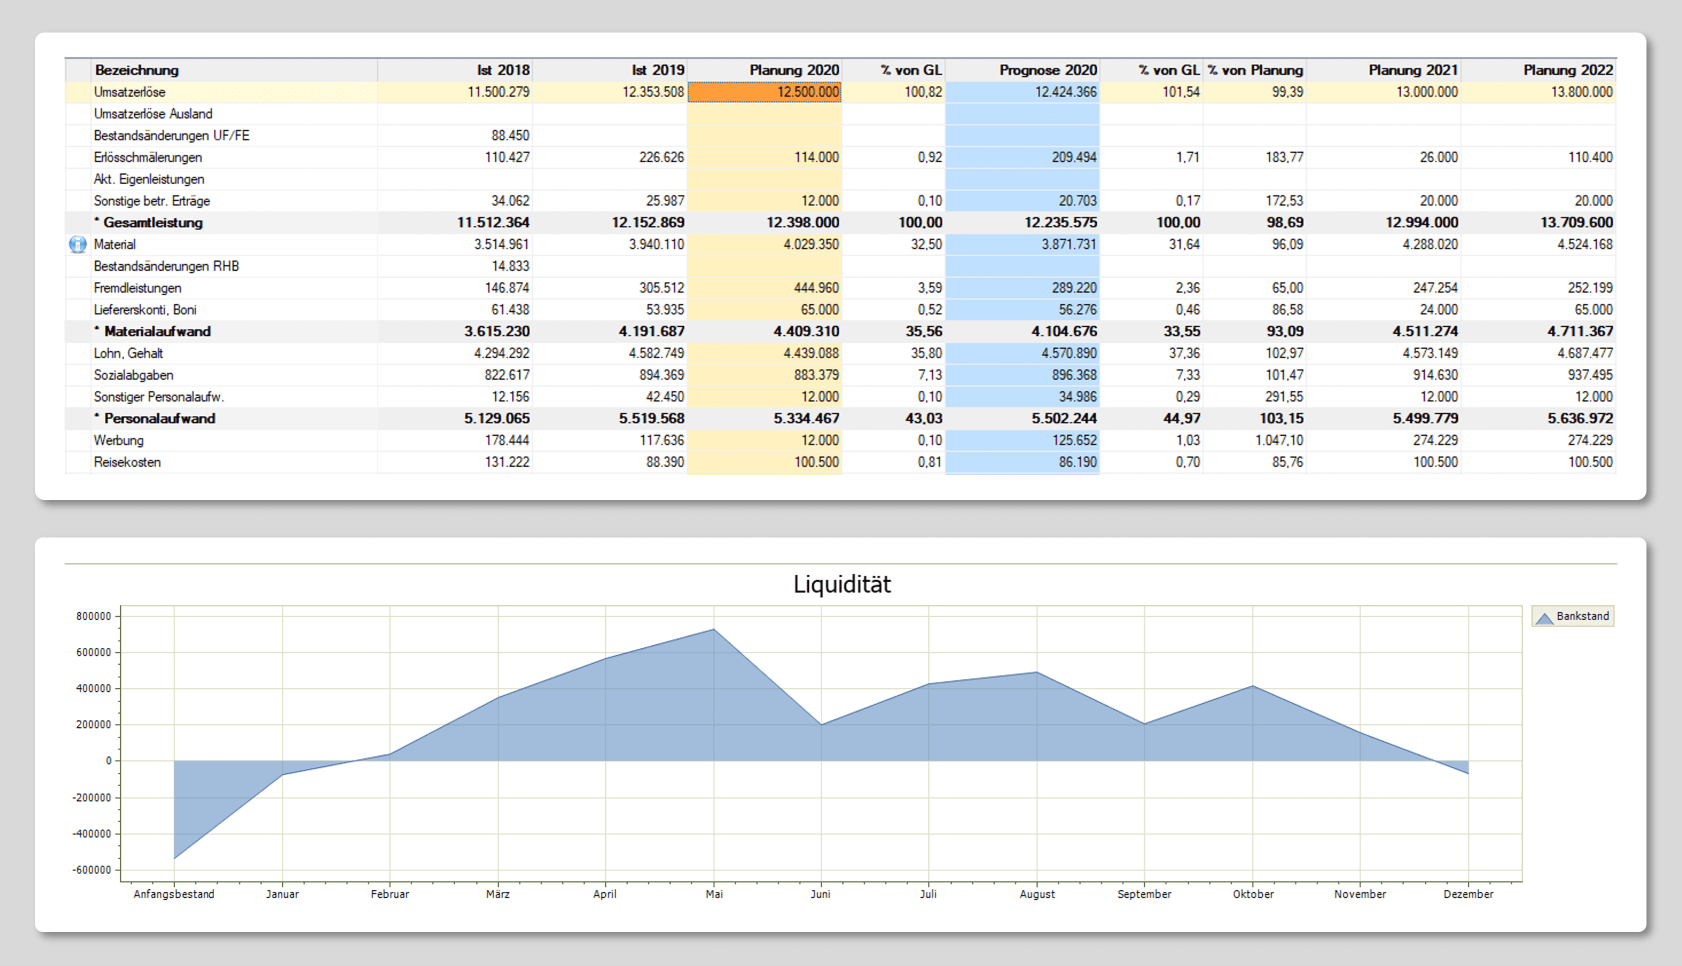Select the Bestandsänderungen RHB row label
Screen dimensions: 1682x966
[166, 266]
